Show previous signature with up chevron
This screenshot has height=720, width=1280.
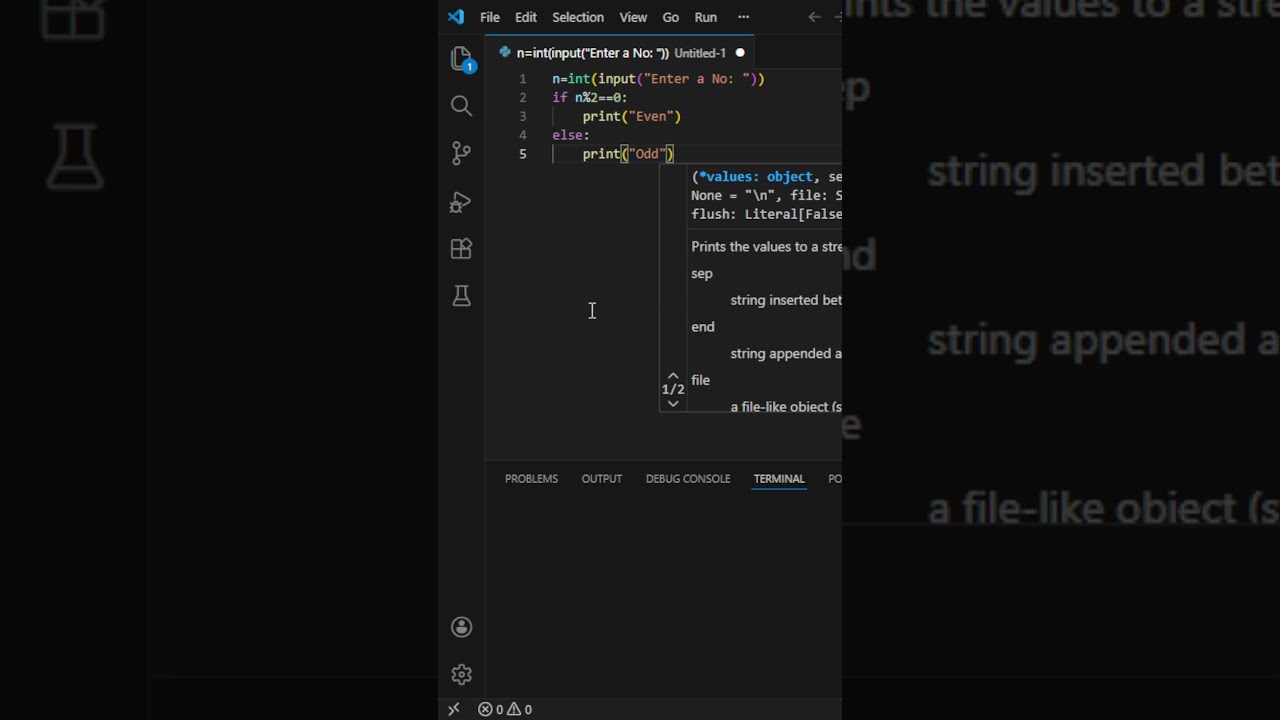(x=673, y=376)
